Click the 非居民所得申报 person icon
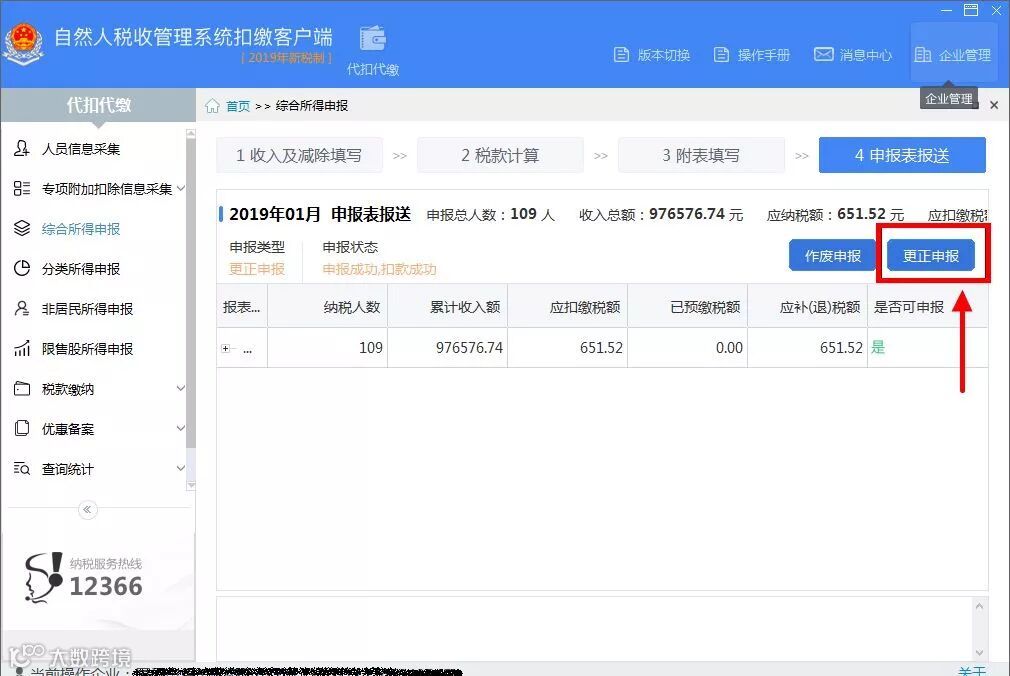The width and height of the screenshot is (1010, 676). [21, 308]
